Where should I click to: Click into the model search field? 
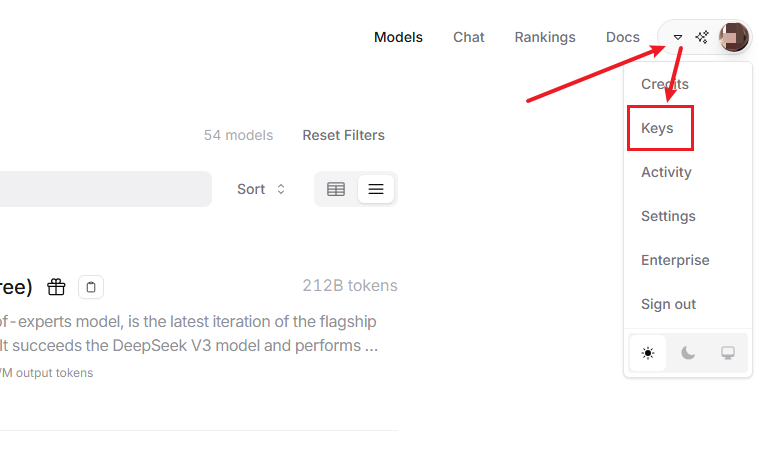tap(100, 189)
